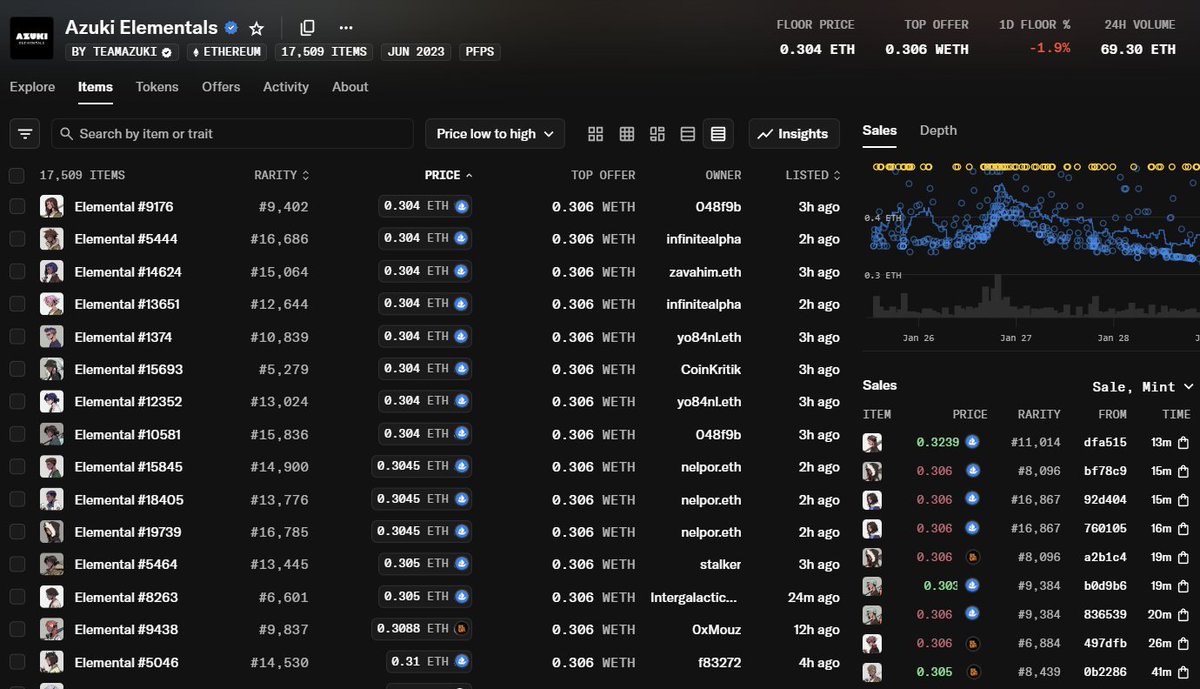Screen dimensions: 1200x689
Task: Open clipboard icon for 760105 sale
Action: coord(1183,528)
